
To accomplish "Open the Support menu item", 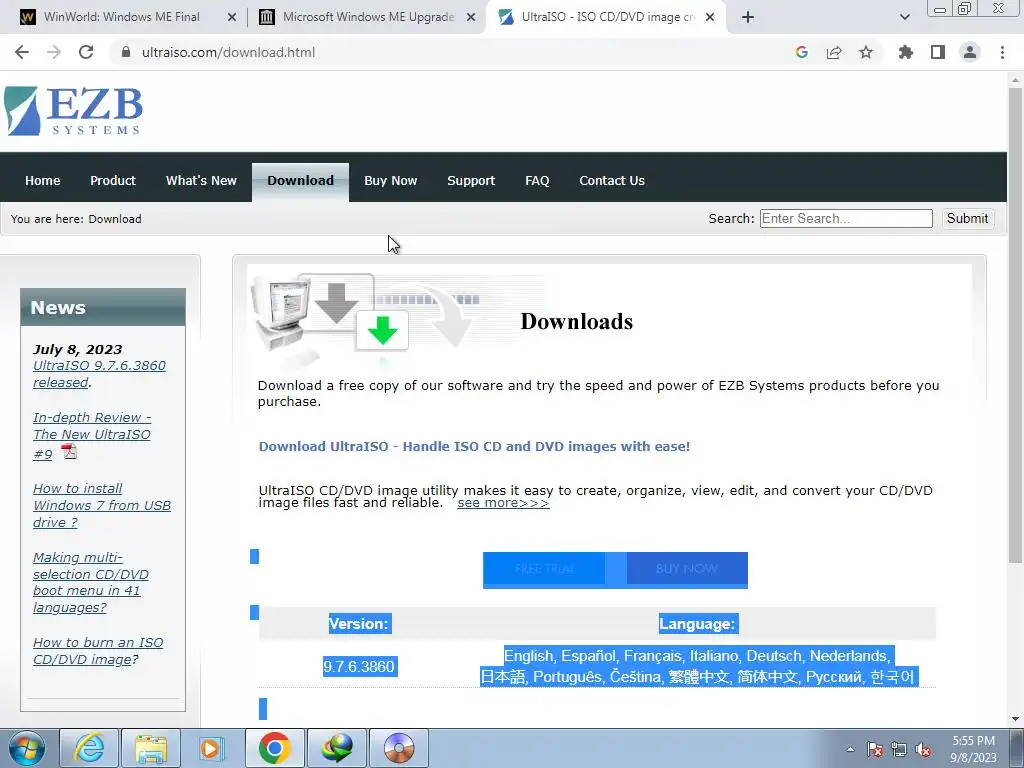I will pyautogui.click(x=471, y=180).
